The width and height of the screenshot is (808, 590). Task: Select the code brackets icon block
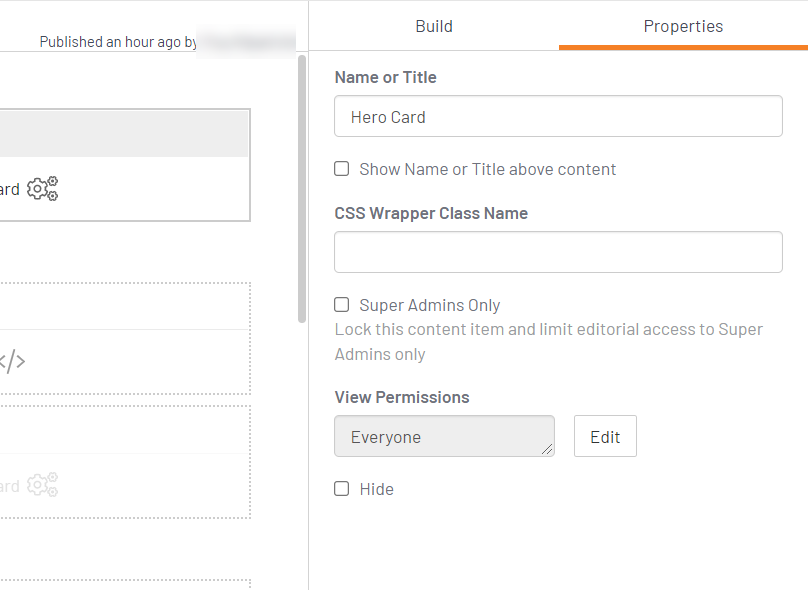12,361
